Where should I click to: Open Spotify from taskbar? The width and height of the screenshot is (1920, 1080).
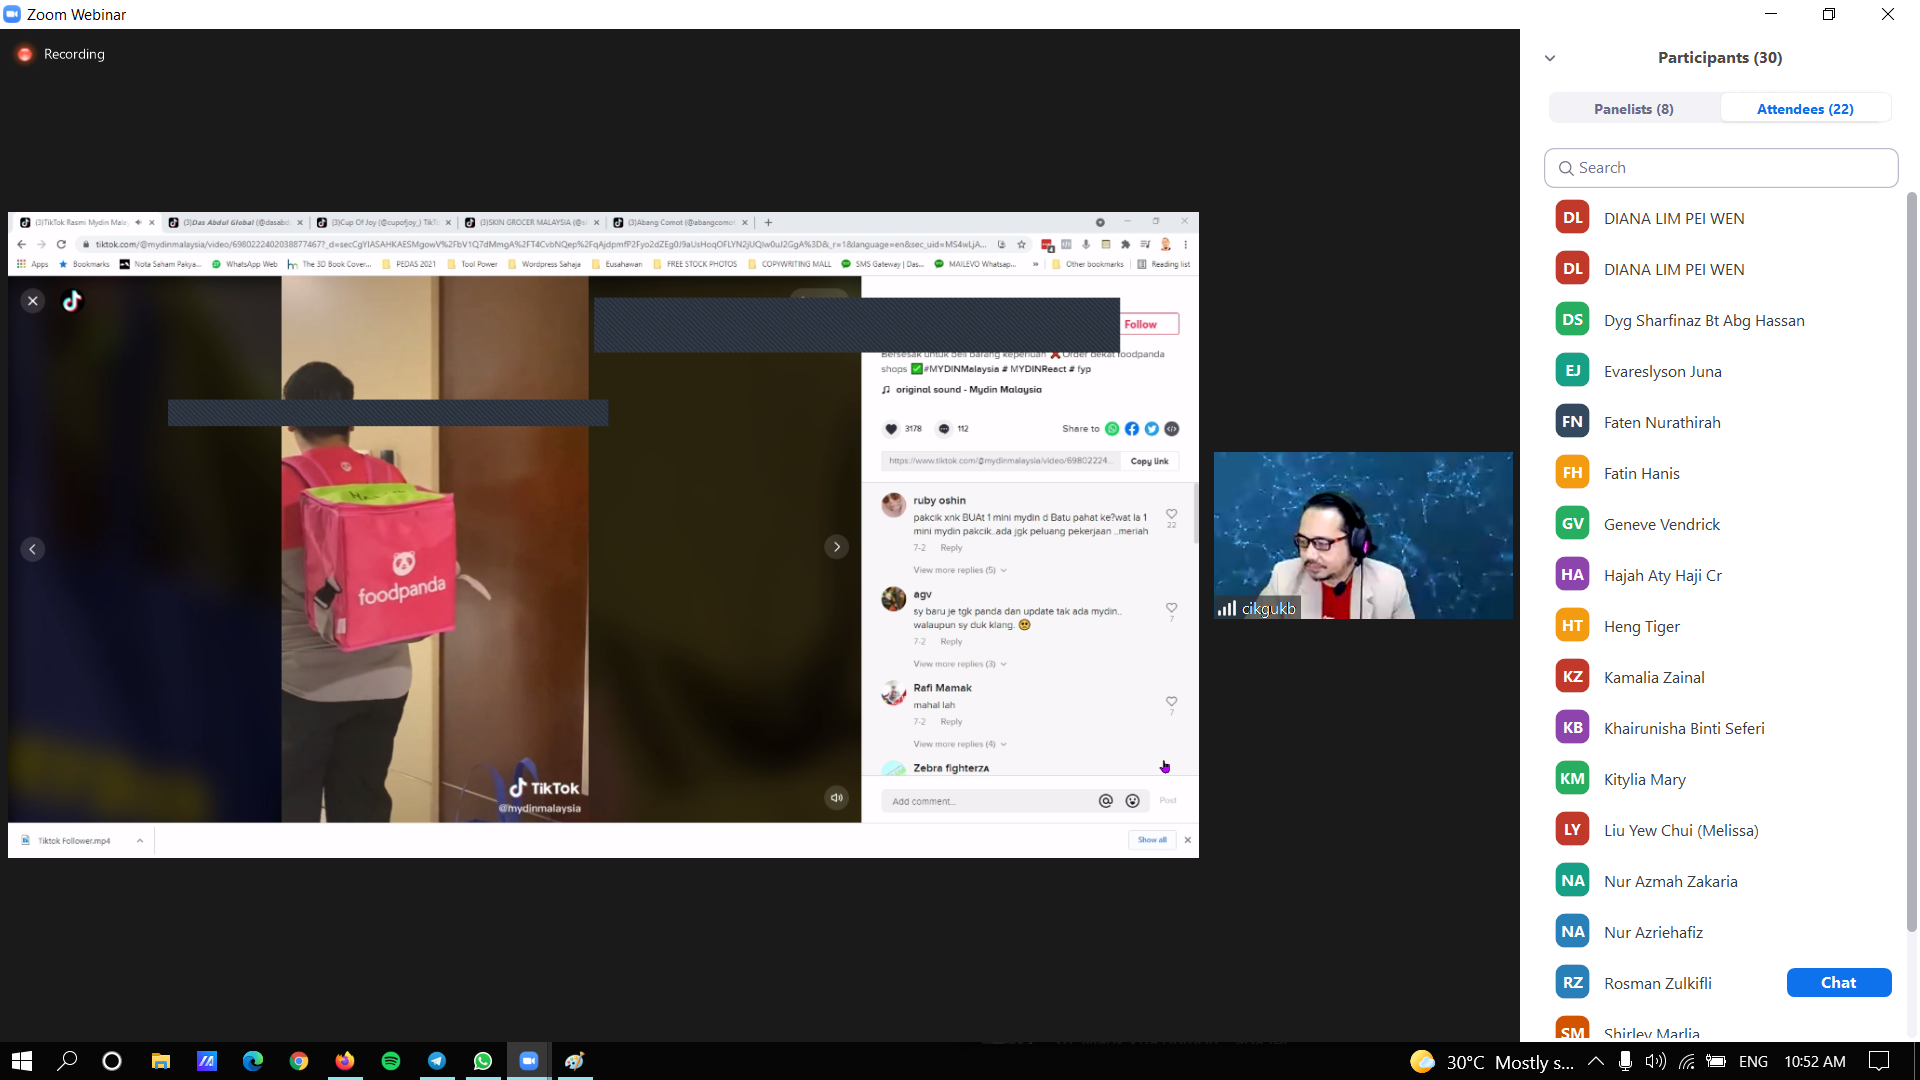click(x=391, y=1061)
